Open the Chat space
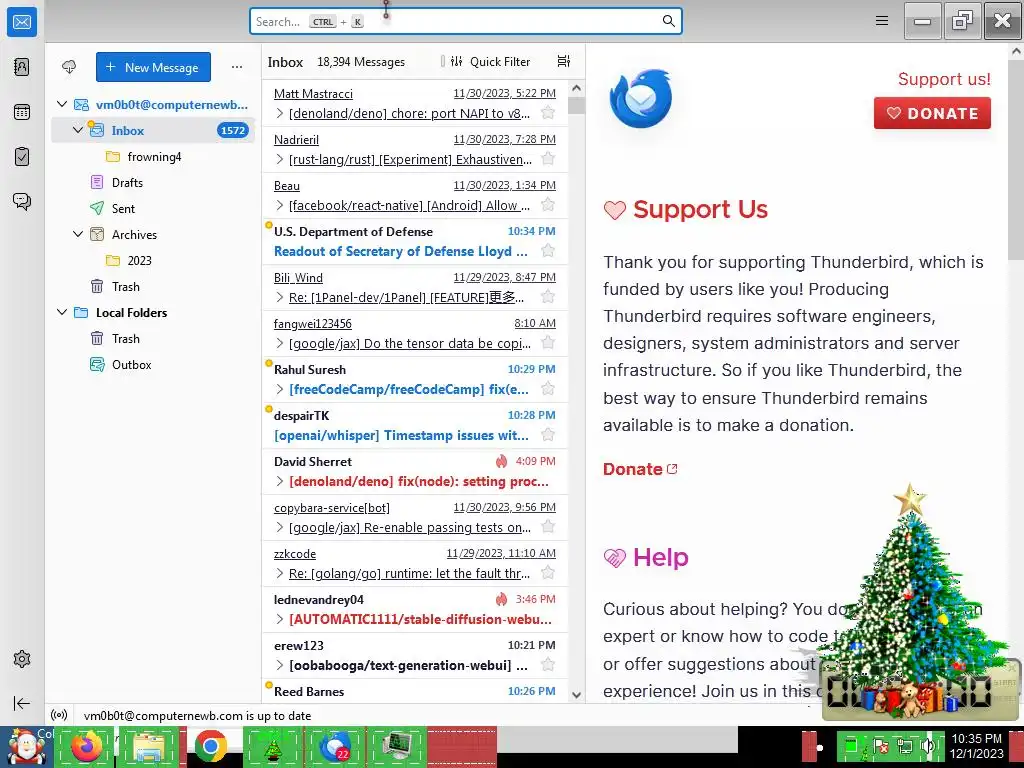 click(x=22, y=201)
